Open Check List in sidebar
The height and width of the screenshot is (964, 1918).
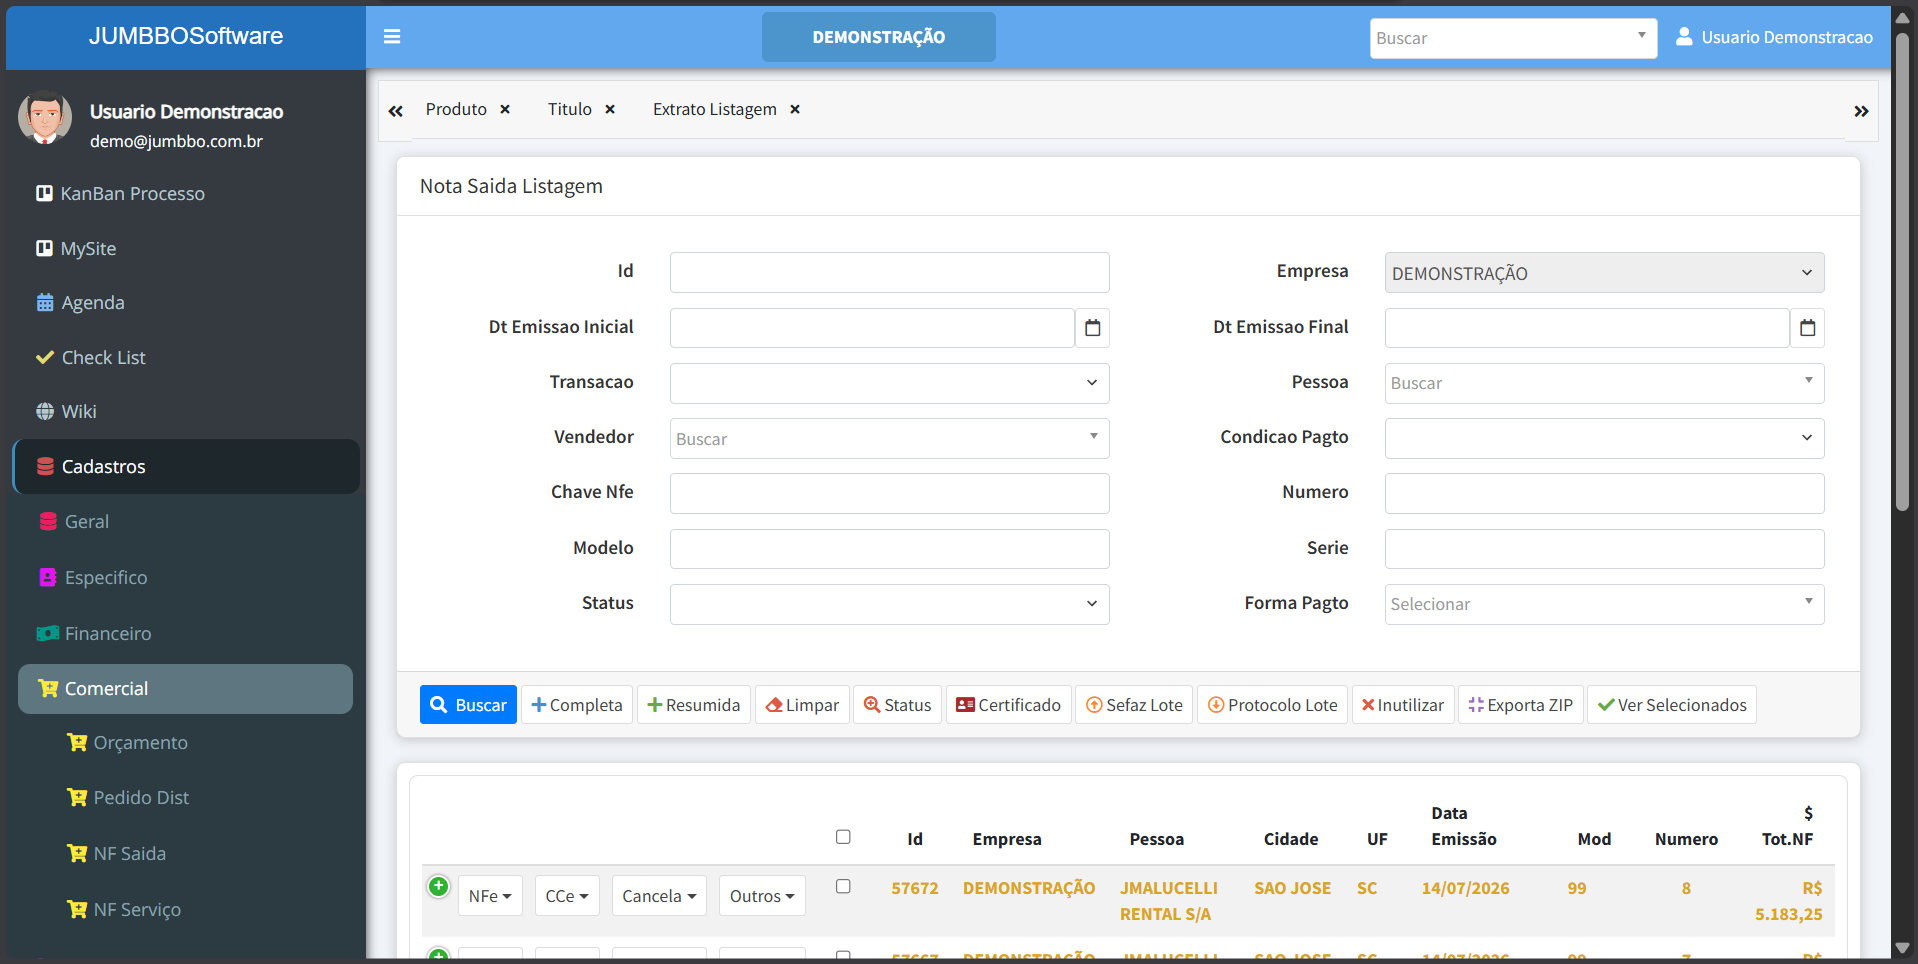click(185, 357)
